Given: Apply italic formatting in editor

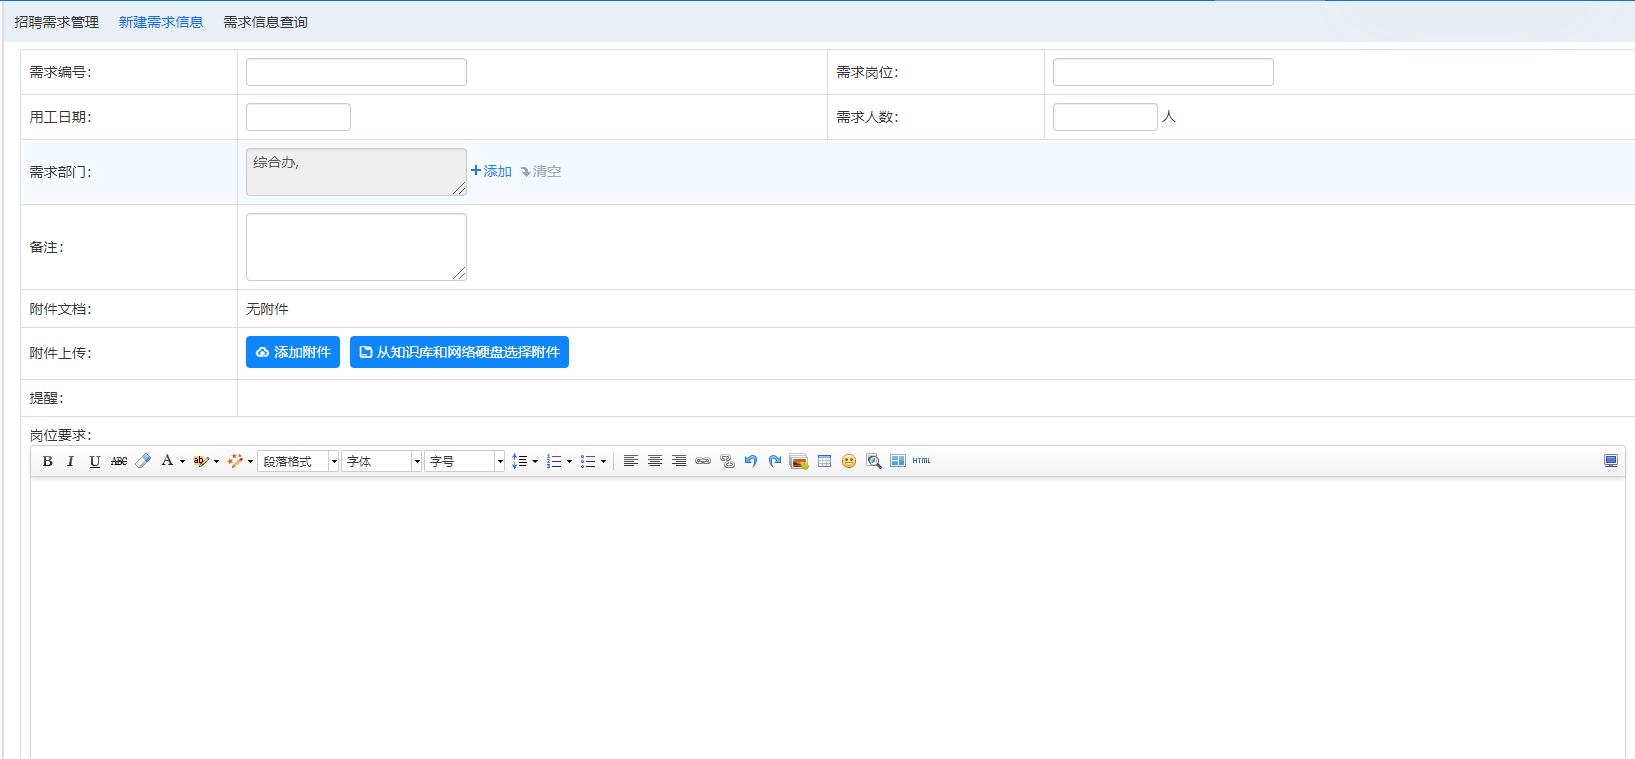Looking at the screenshot, I should [x=70, y=461].
